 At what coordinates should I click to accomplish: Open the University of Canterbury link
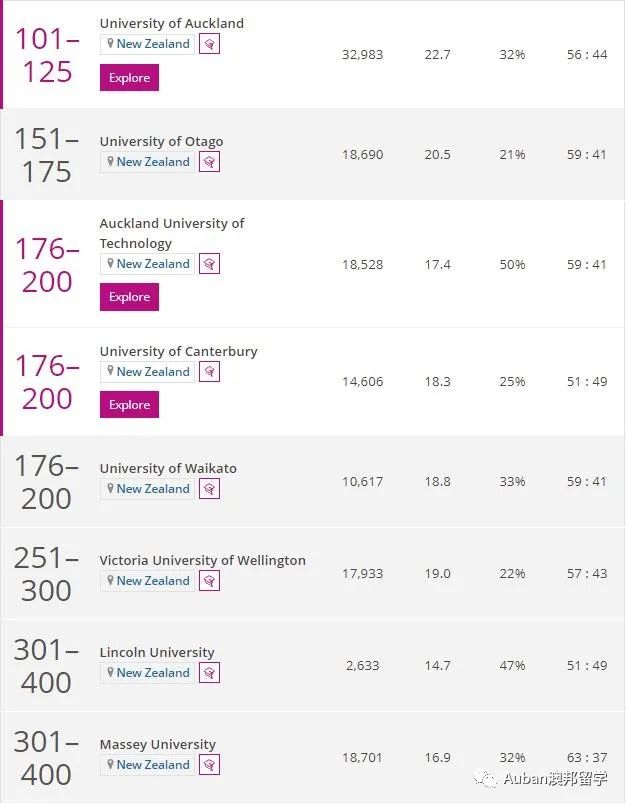click(178, 351)
